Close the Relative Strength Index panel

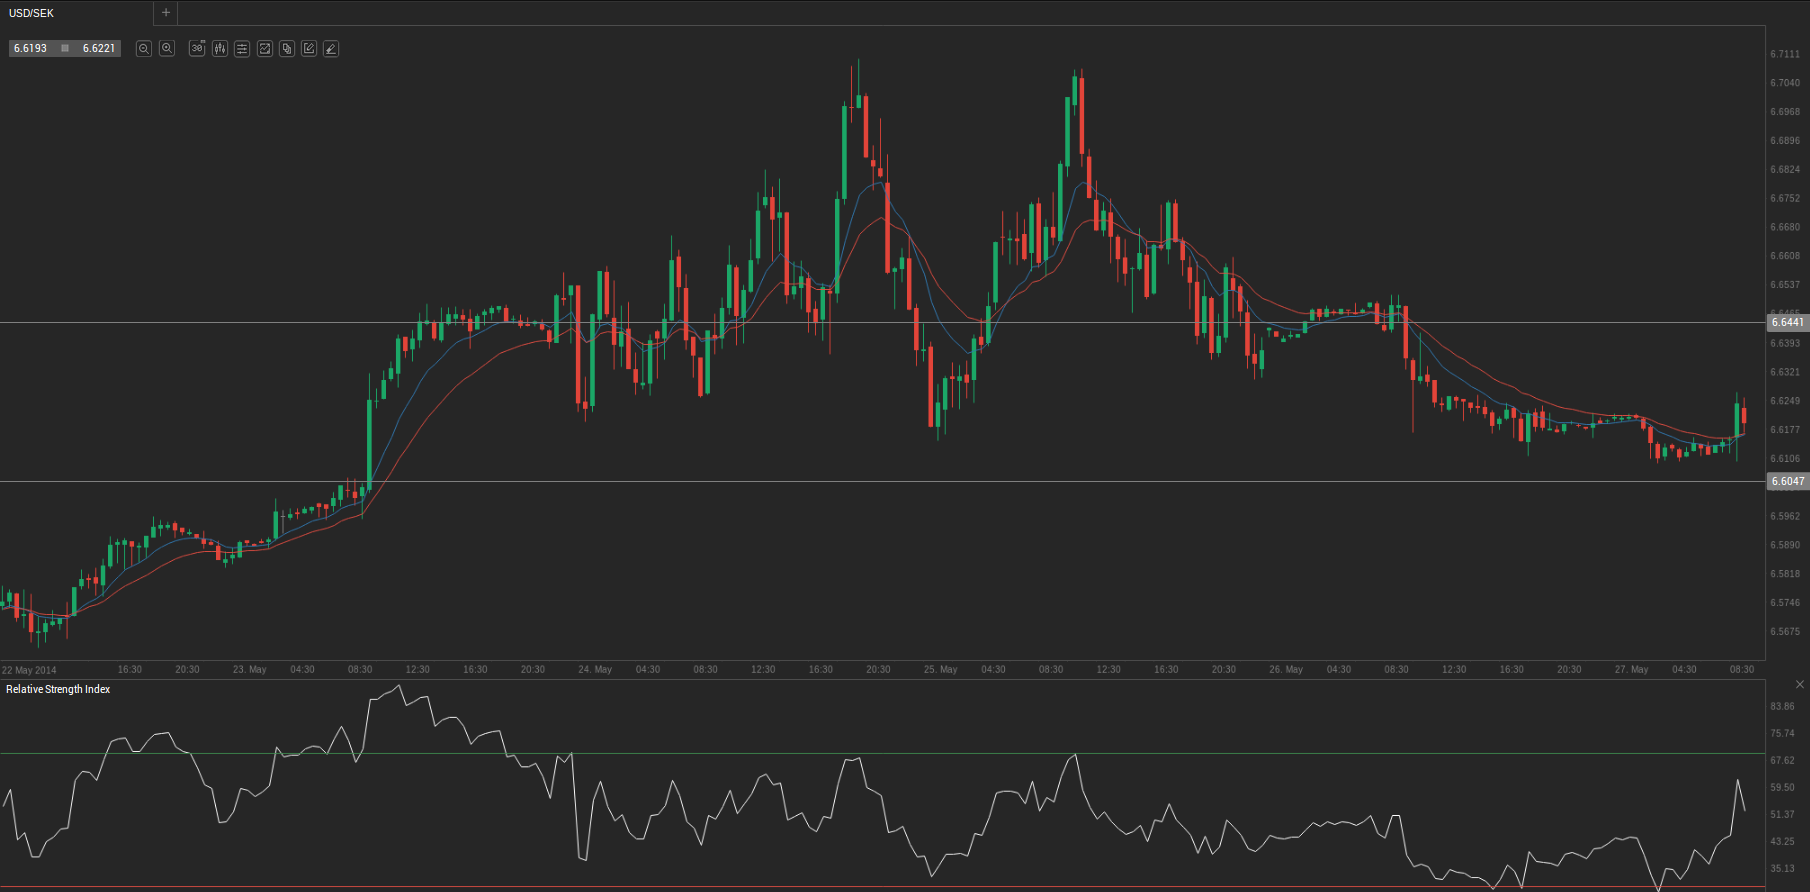click(x=1800, y=685)
